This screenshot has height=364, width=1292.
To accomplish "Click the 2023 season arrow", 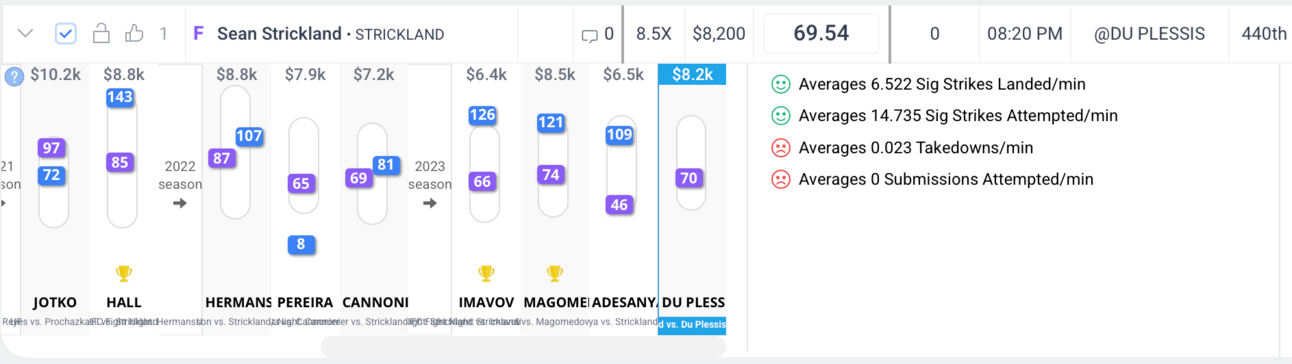I will pos(429,203).
